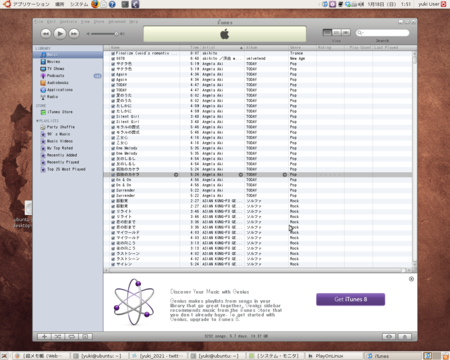Launch Firefox from the top panel
Viewport: 450px width, 360px height.
pos(95,4)
